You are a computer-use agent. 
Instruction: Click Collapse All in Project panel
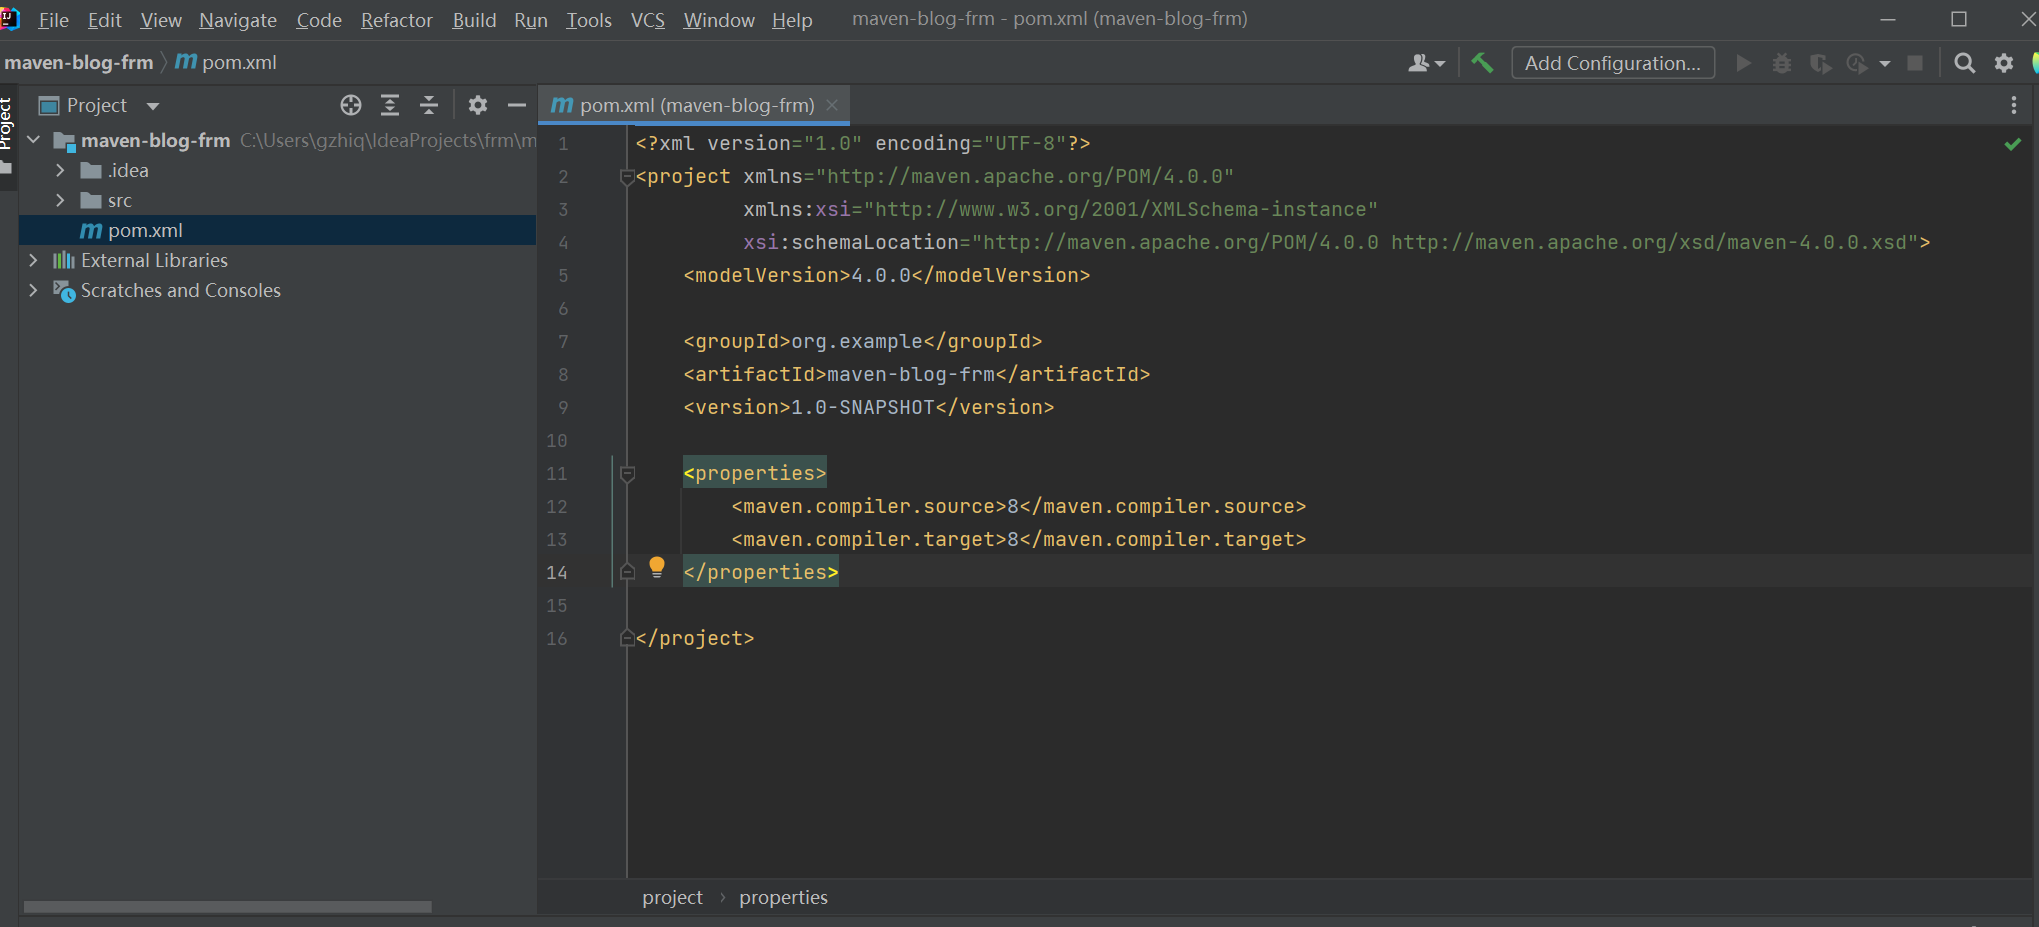pos(429,105)
